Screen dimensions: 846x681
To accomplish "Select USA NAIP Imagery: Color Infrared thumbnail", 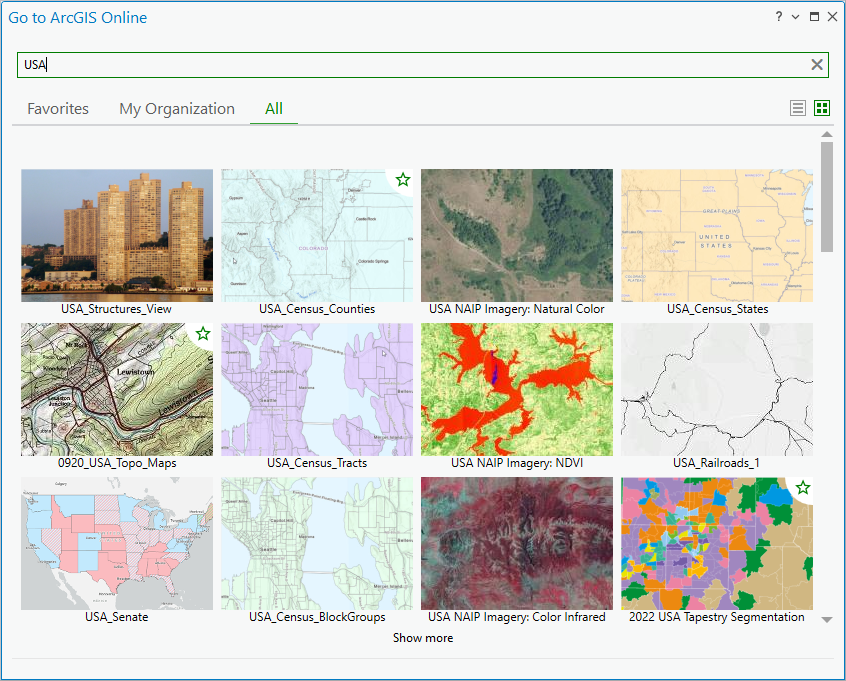I will pos(517,543).
